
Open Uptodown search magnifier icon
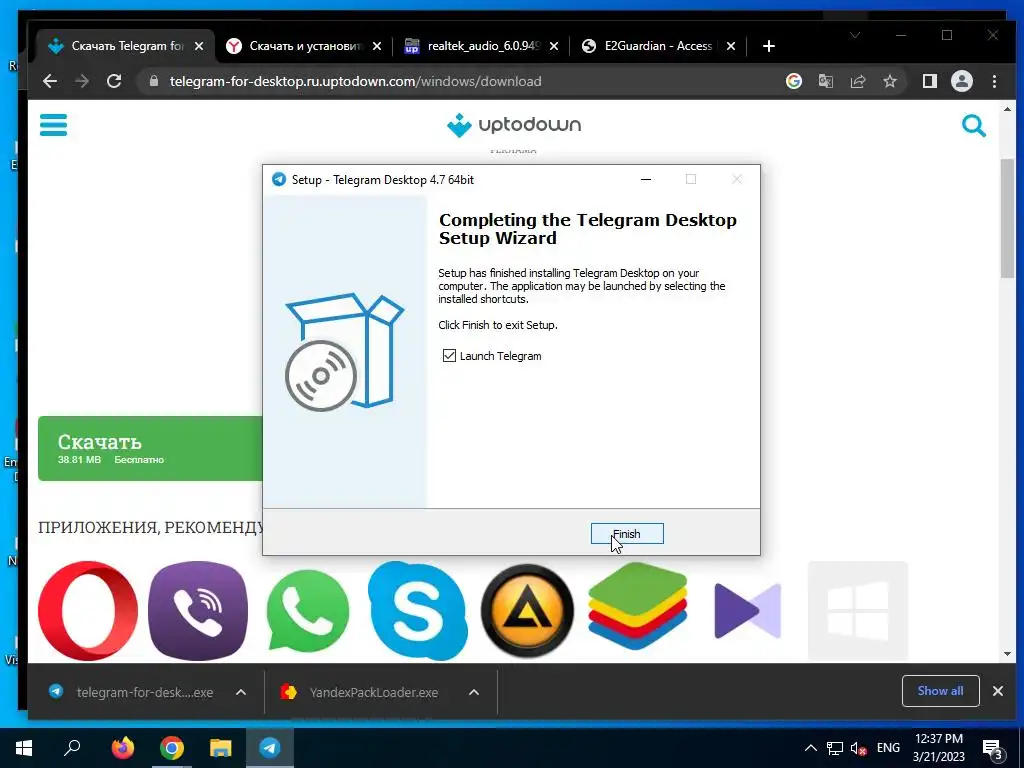click(x=973, y=125)
